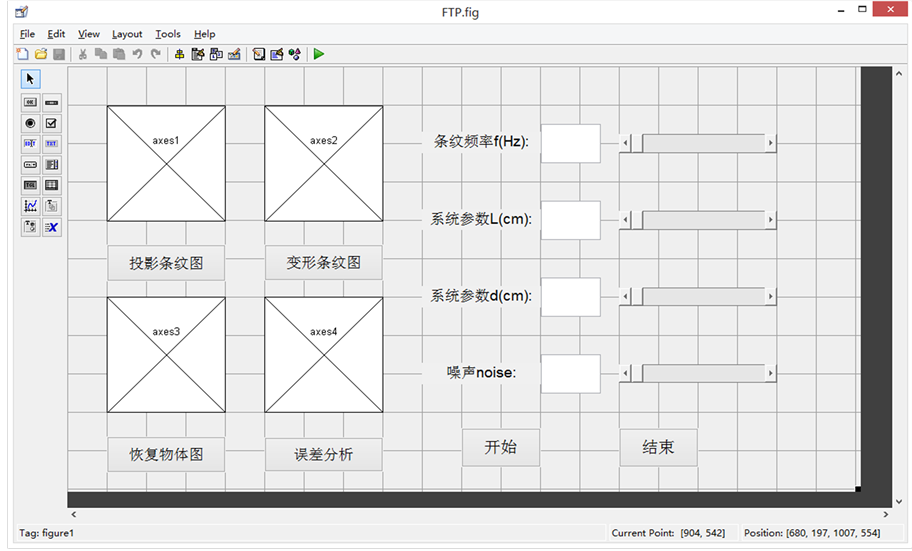Select the Axes tool in palette
The image size is (912, 551).
pos(30,206)
